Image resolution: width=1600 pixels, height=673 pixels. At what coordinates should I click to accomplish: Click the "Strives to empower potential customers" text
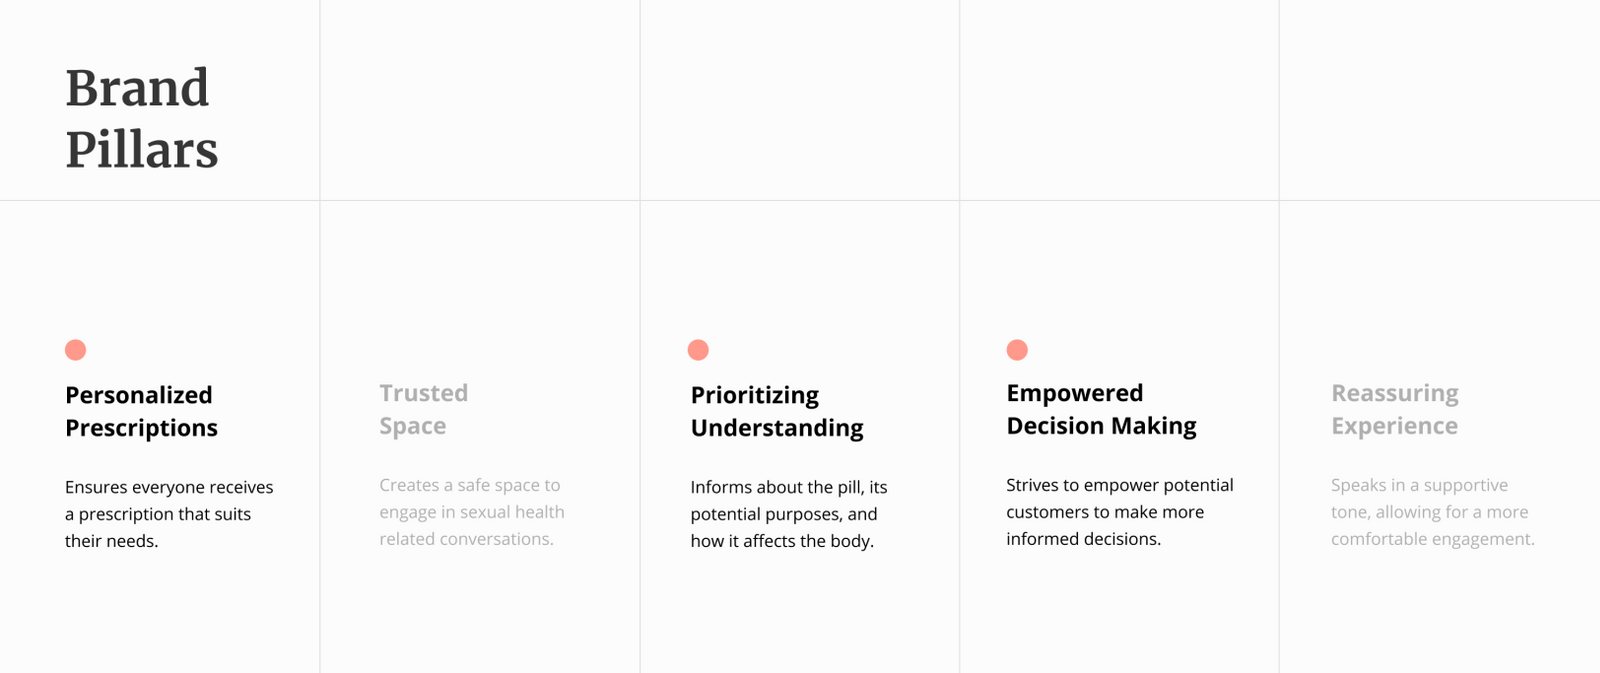point(1119,512)
